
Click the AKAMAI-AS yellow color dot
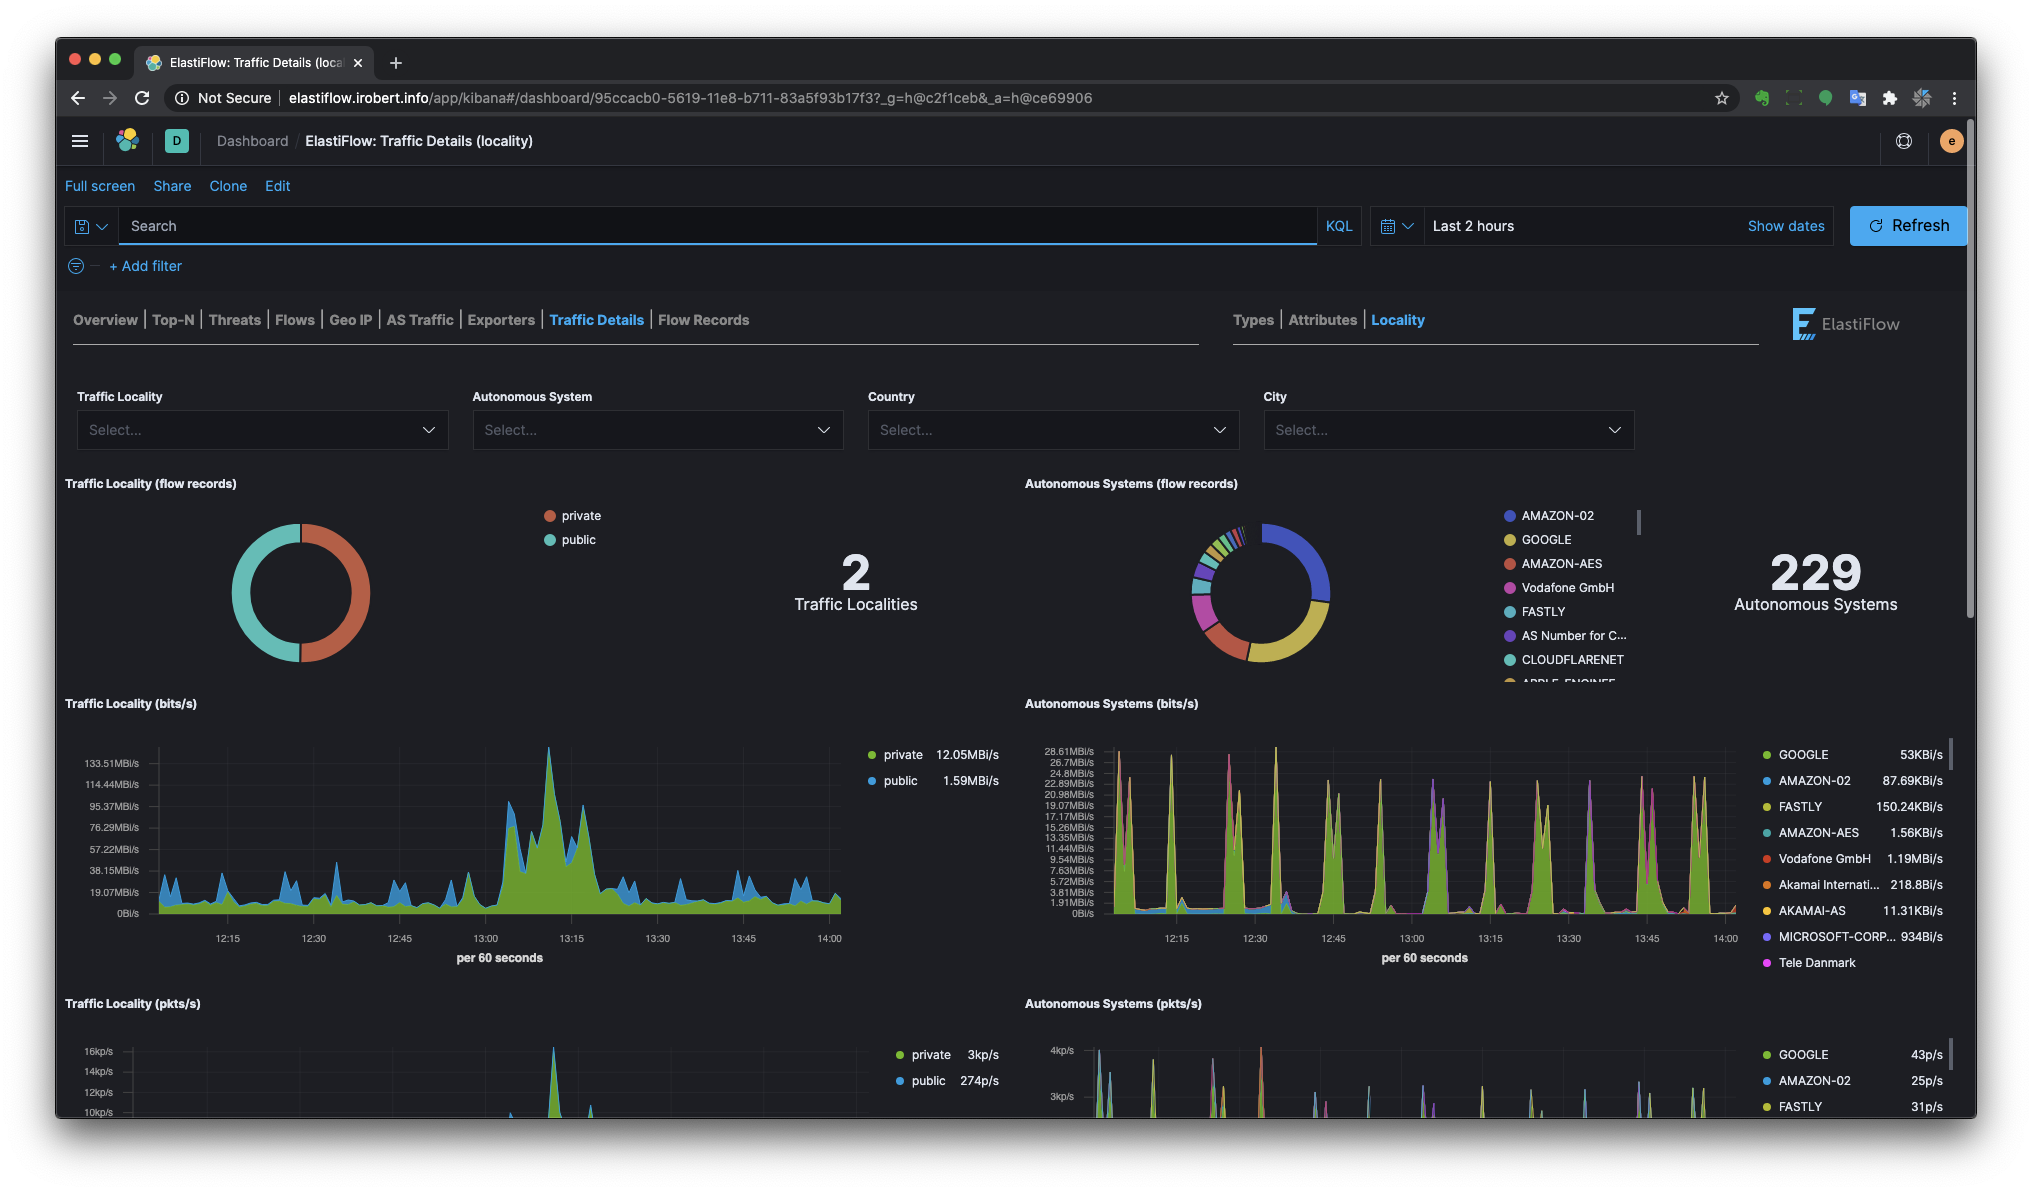(x=1767, y=911)
